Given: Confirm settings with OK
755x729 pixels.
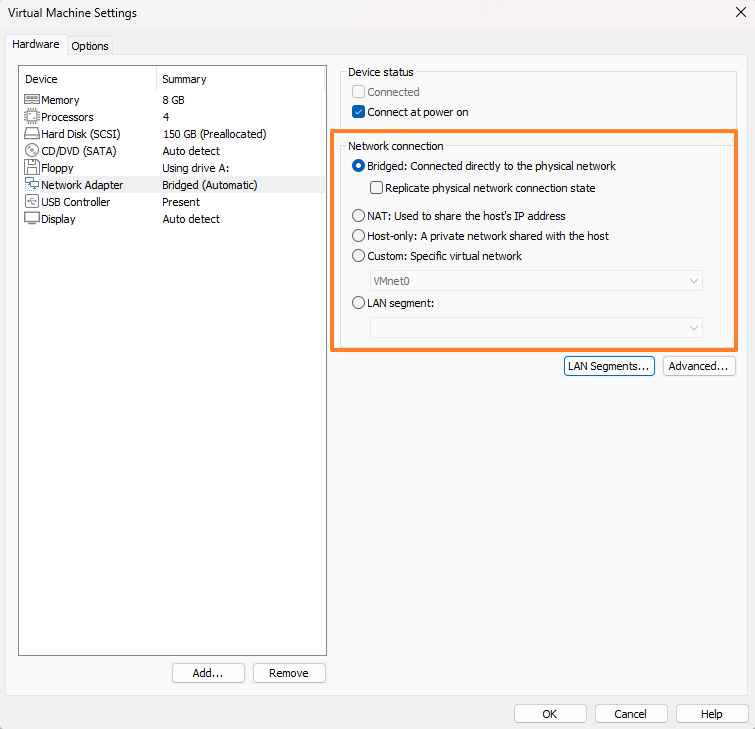Looking at the screenshot, I should point(550,714).
